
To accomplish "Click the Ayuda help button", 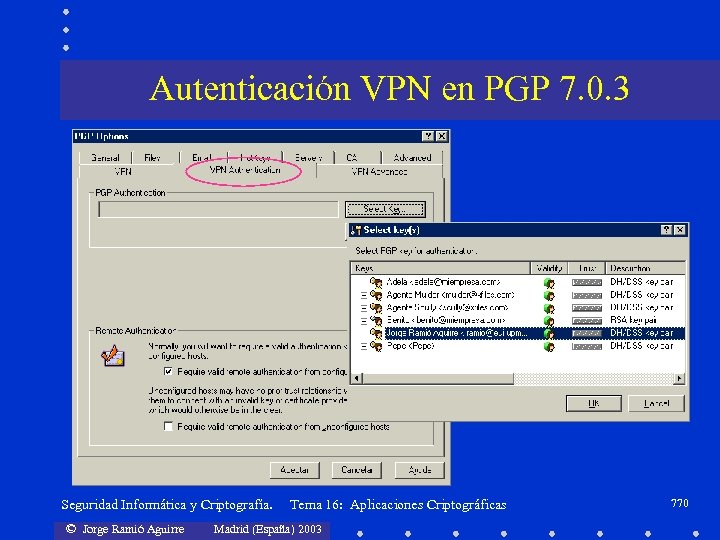I will coord(420,470).
